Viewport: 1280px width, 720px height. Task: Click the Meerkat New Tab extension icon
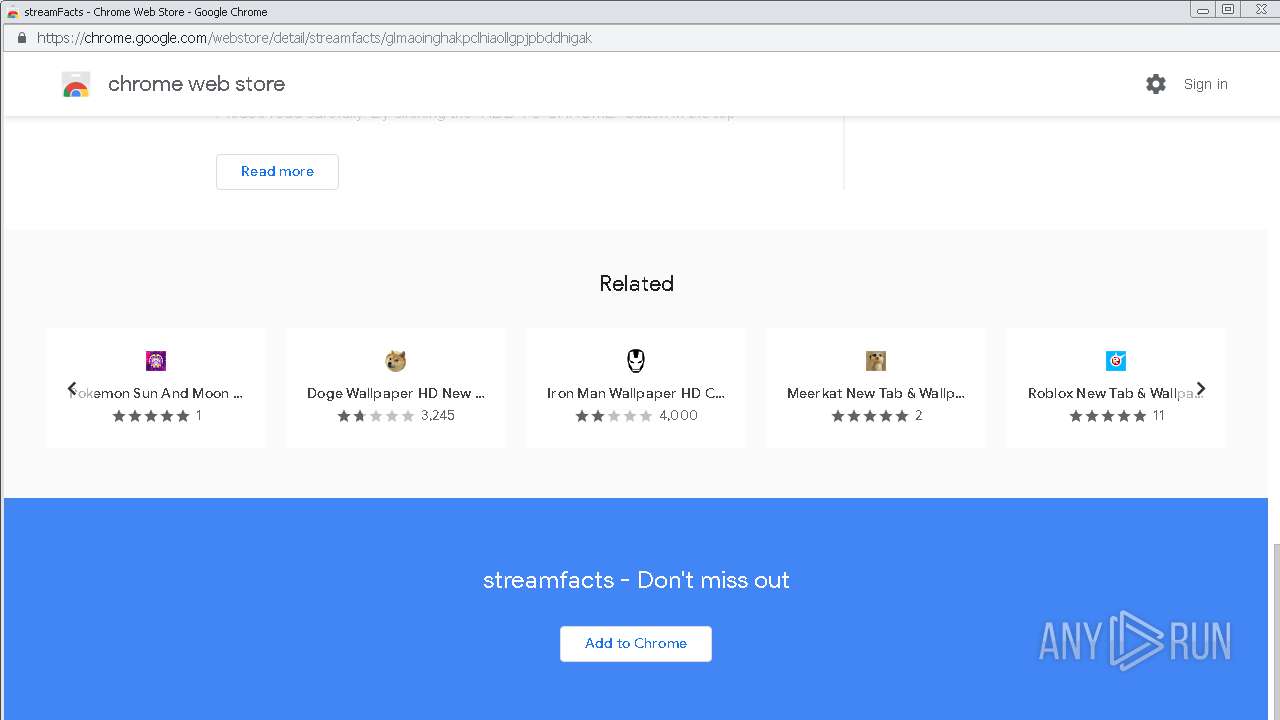(876, 361)
